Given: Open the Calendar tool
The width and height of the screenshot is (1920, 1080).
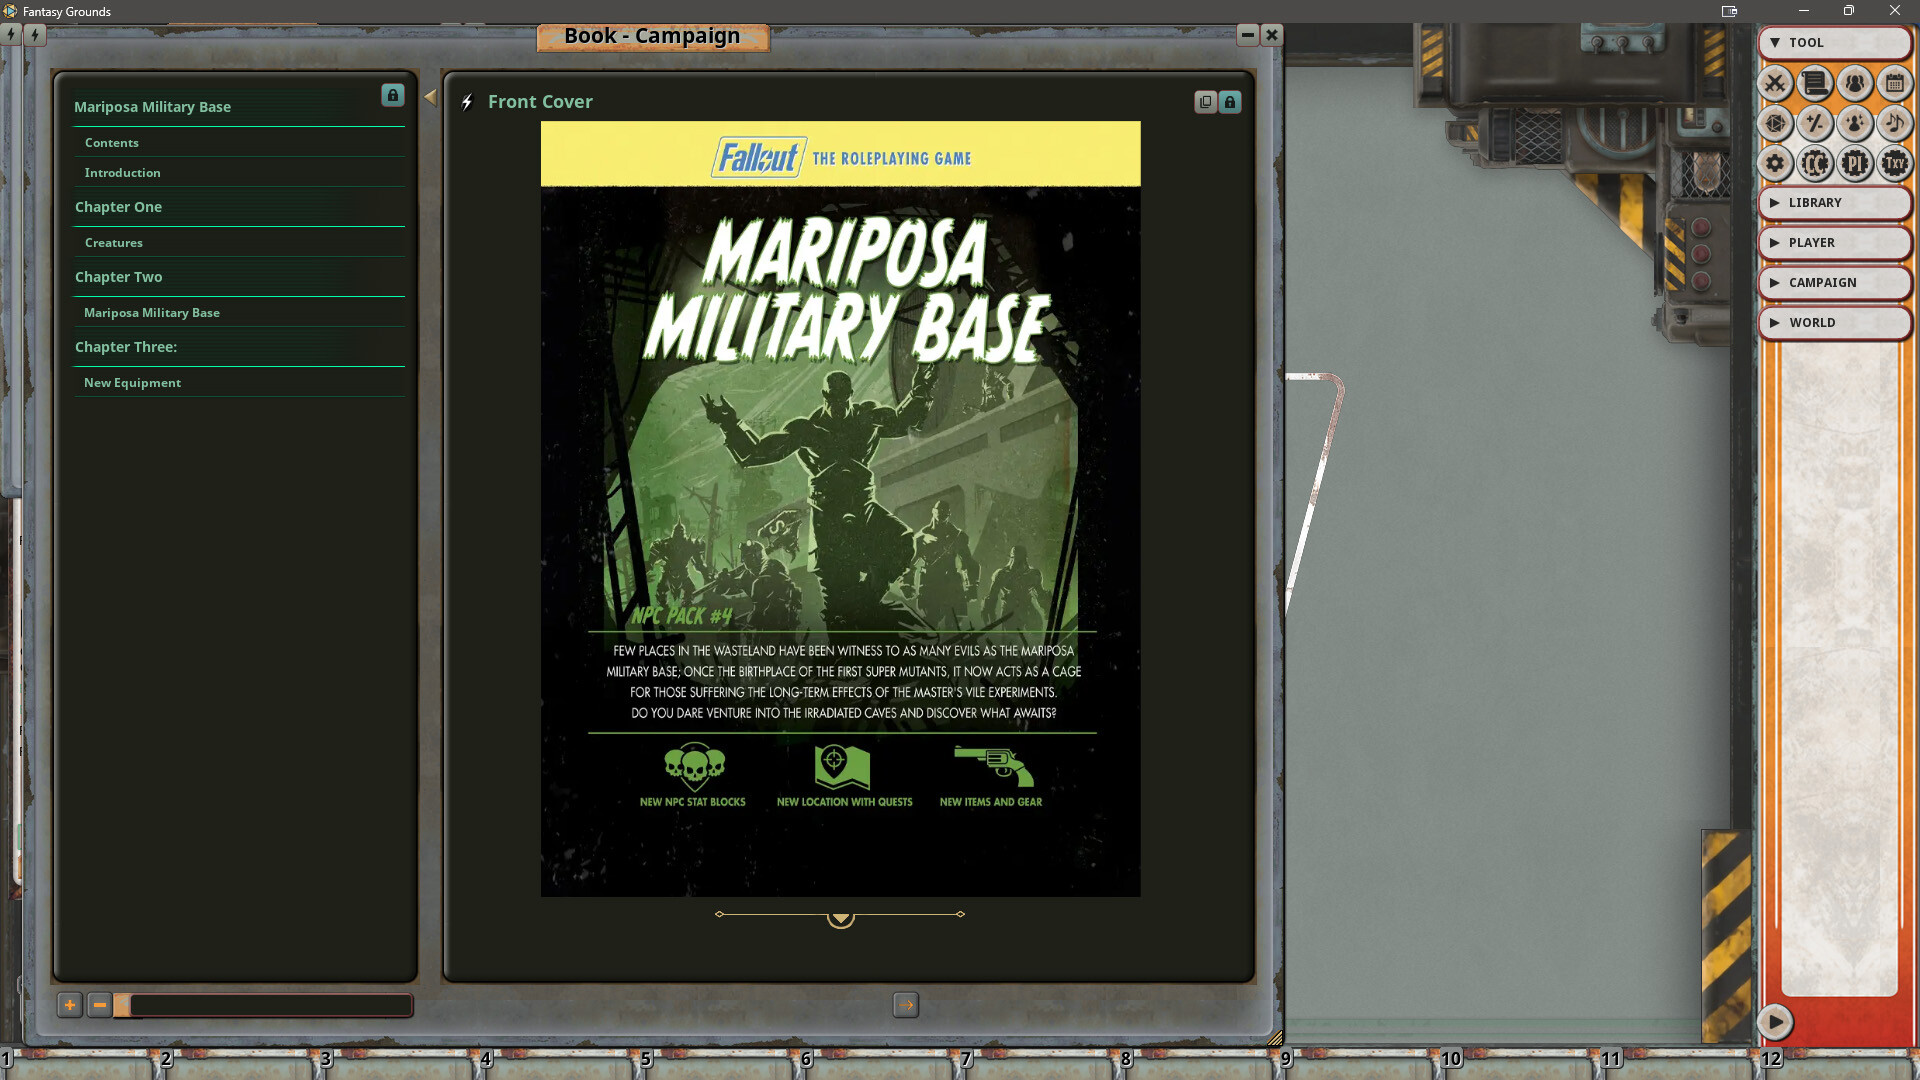Looking at the screenshot, I should [1894, 84].
